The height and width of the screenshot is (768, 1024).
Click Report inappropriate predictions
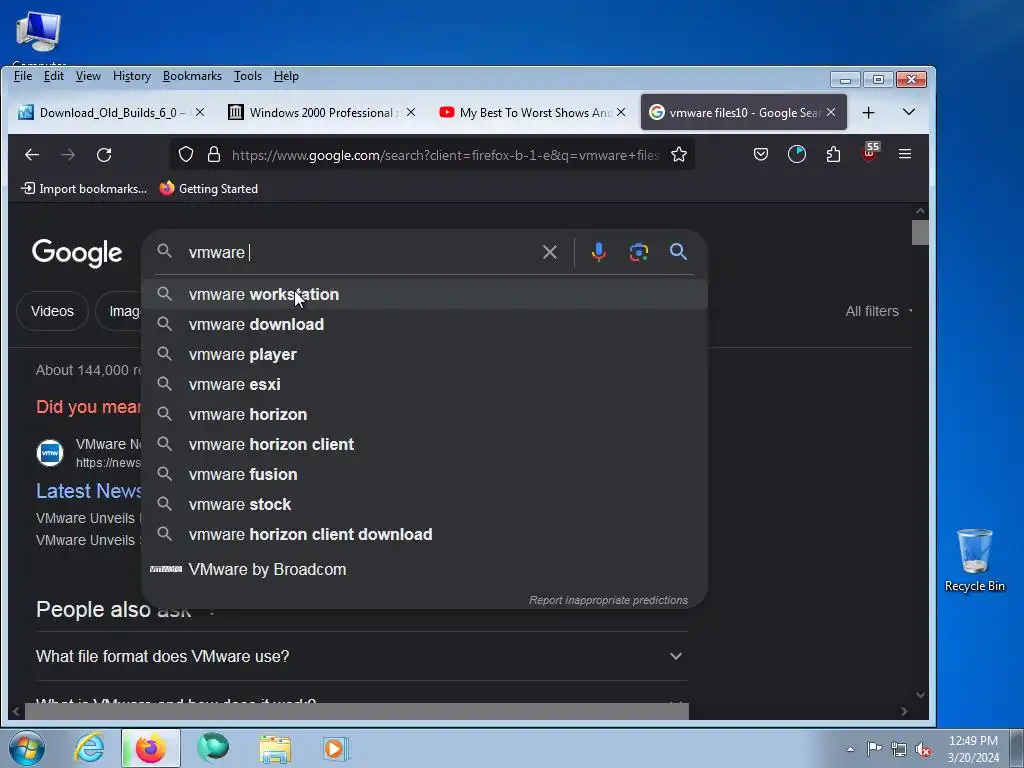[608, 600]
